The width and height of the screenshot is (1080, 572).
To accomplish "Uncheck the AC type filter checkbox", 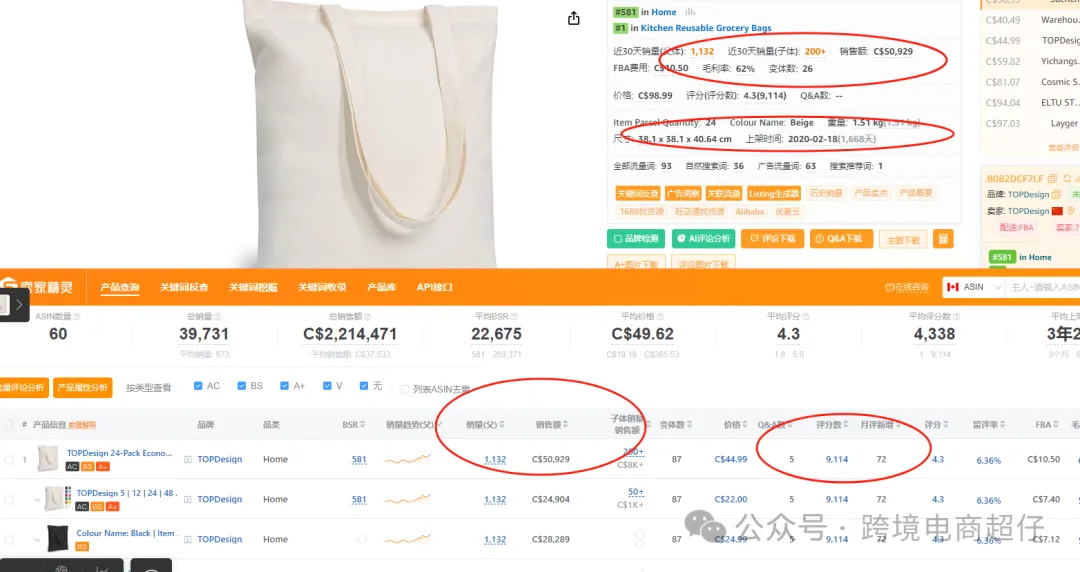I will pos(198,386).
